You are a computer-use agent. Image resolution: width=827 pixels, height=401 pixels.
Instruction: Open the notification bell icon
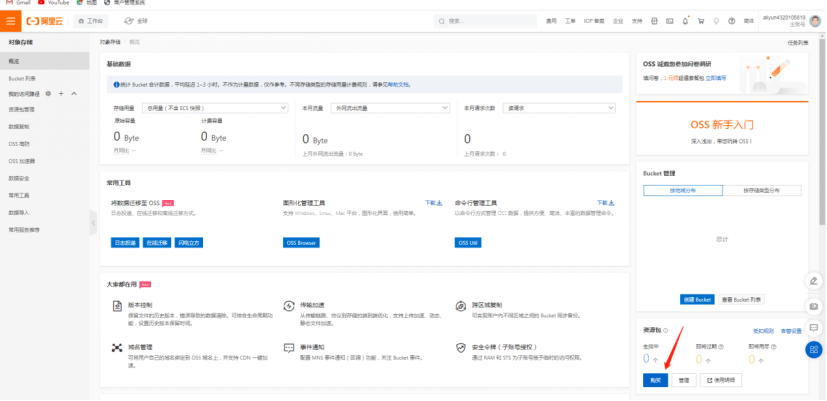685,21
